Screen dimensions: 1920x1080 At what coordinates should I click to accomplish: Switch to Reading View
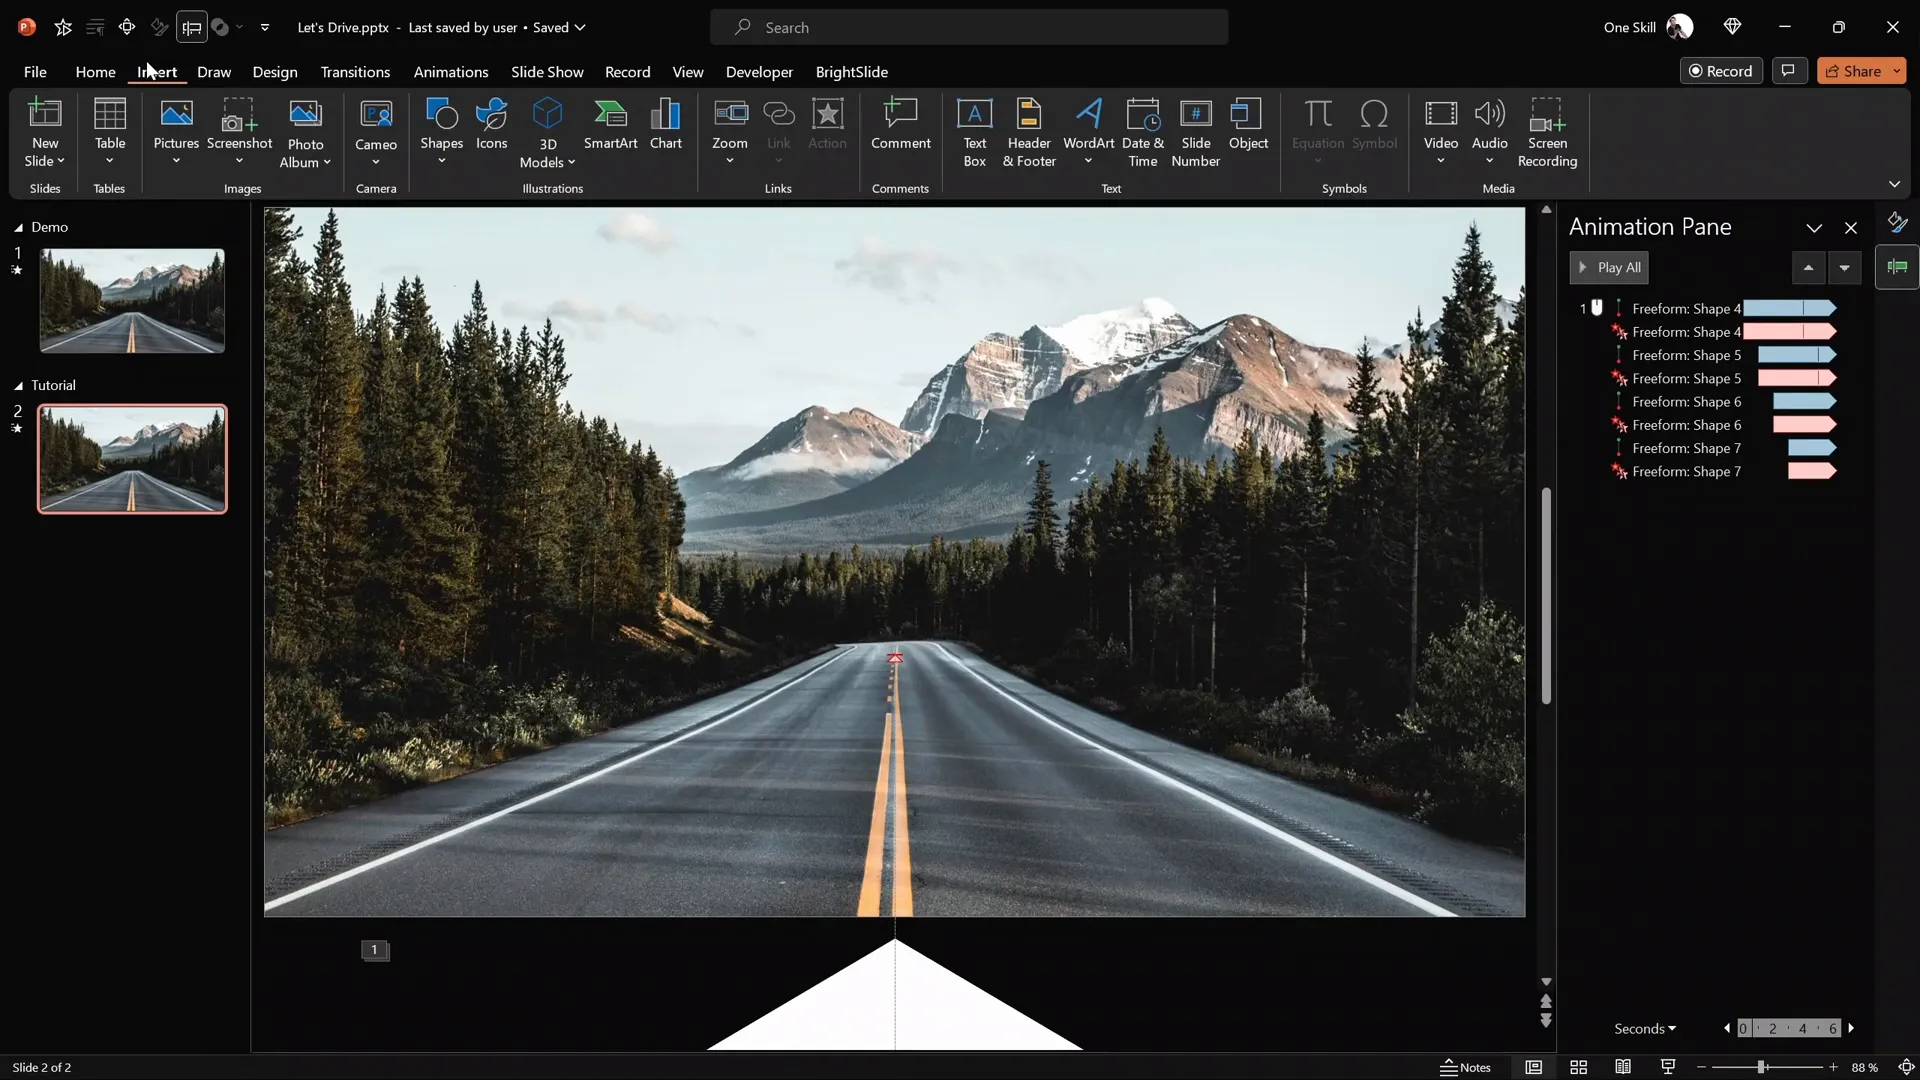pyautogui.click(x=1623, y=1067)
